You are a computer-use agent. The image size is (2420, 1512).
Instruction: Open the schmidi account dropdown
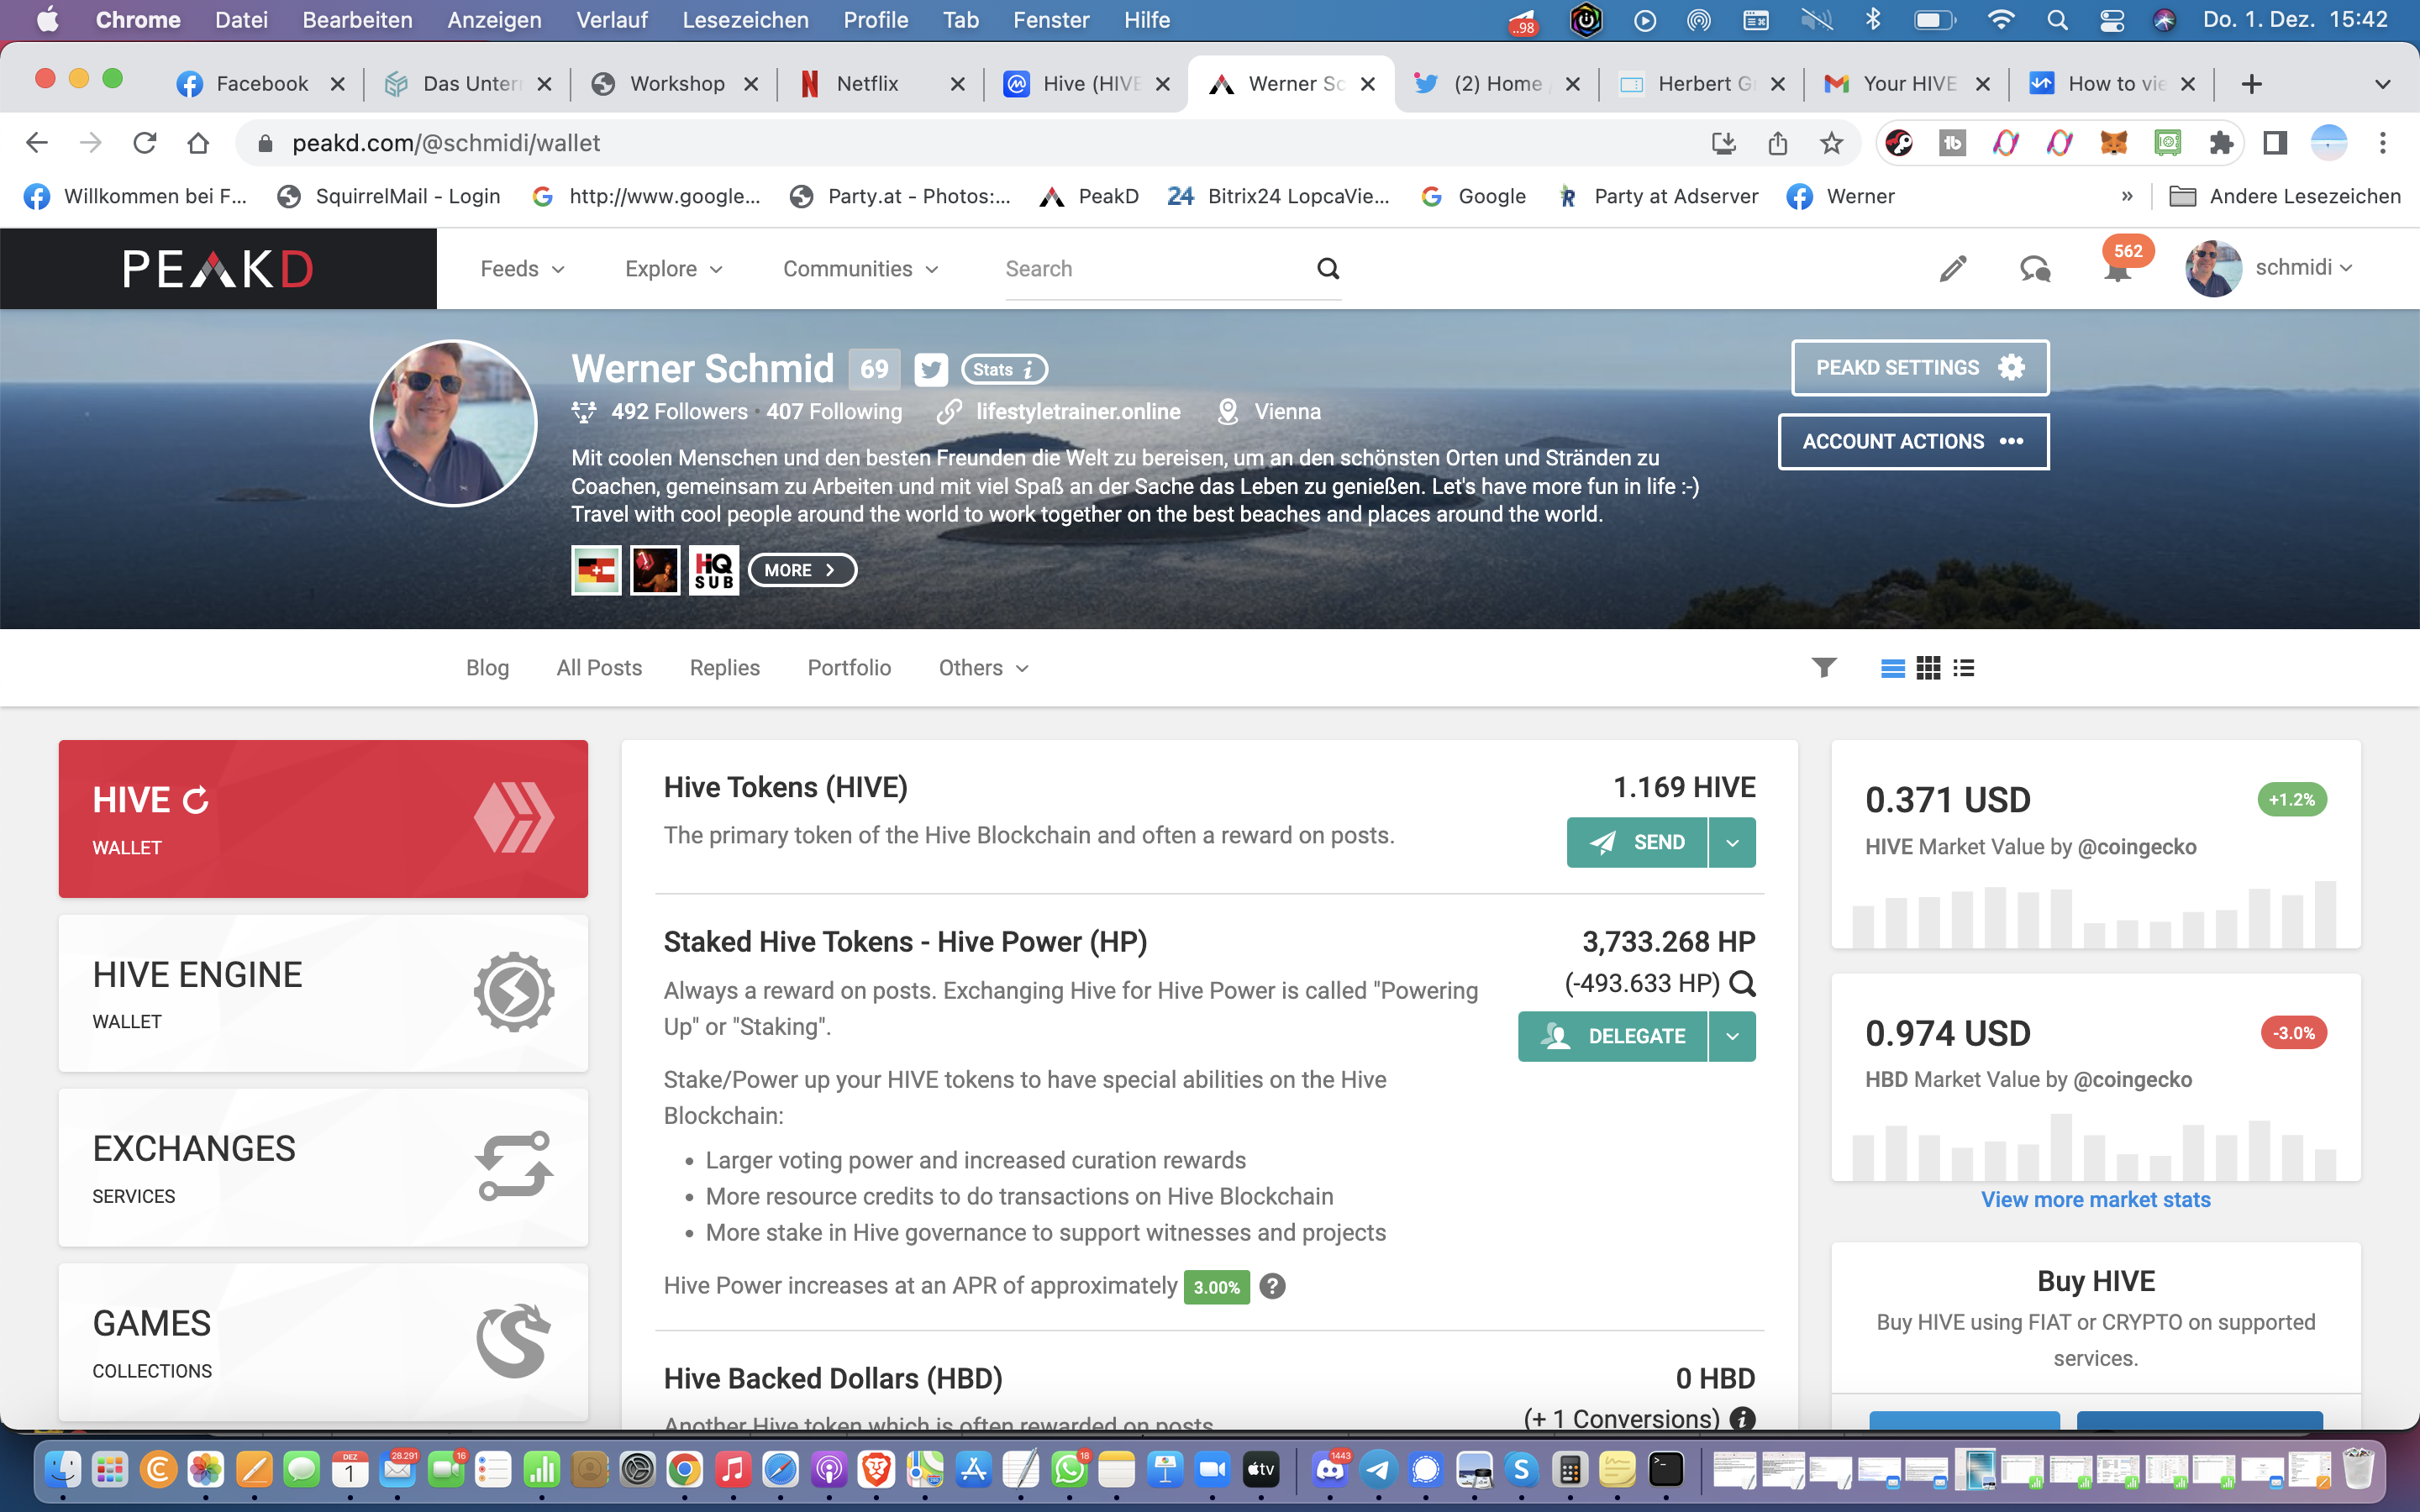(2303, 267)
